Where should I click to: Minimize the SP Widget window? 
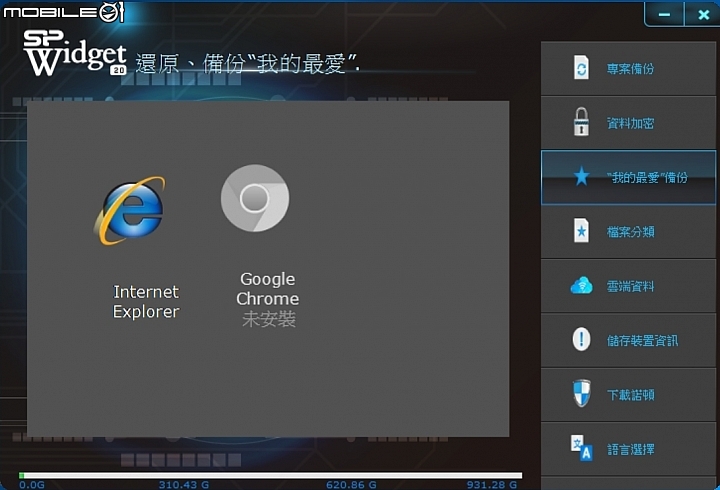pyautogui.click(x=664, y=14)
